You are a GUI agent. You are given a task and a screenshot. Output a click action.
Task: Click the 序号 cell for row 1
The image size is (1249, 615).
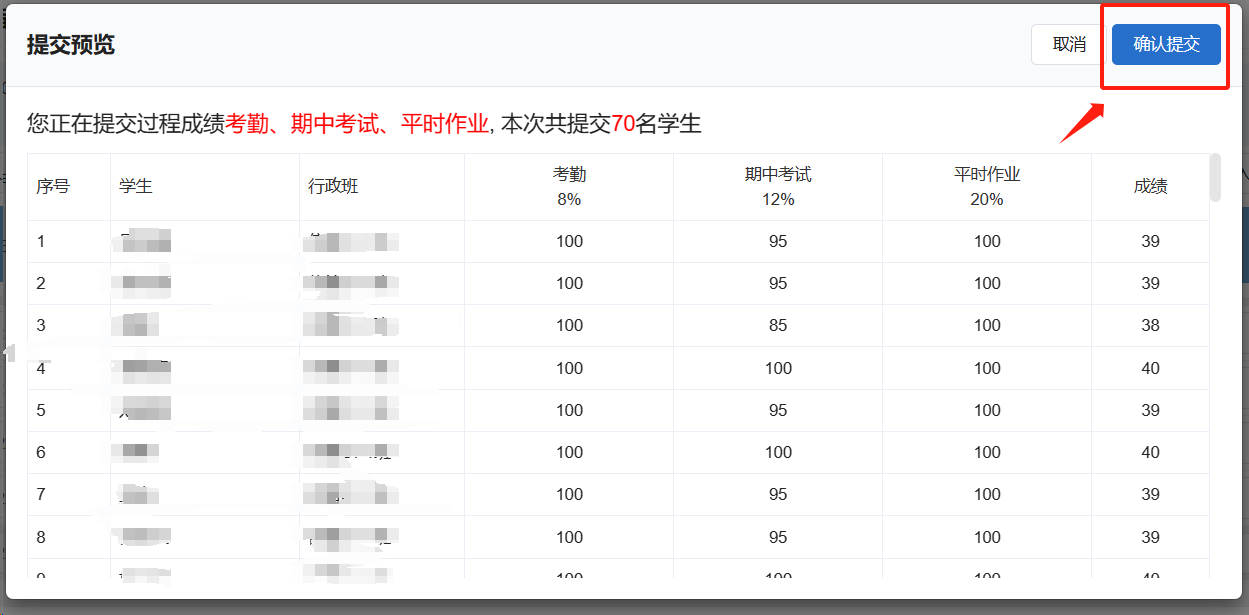[x=41, y=241]
